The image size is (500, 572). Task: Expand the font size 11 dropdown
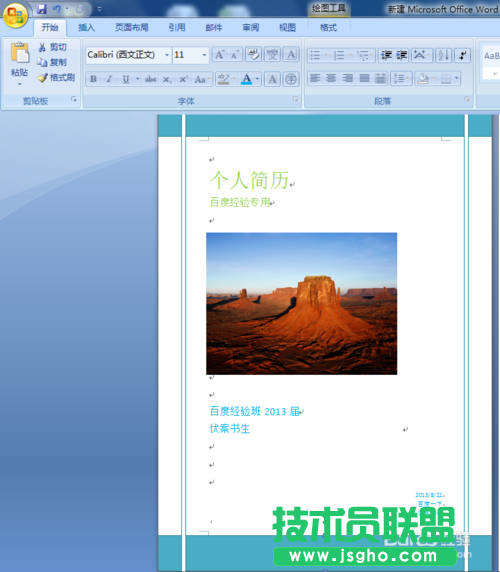[204, 55]
